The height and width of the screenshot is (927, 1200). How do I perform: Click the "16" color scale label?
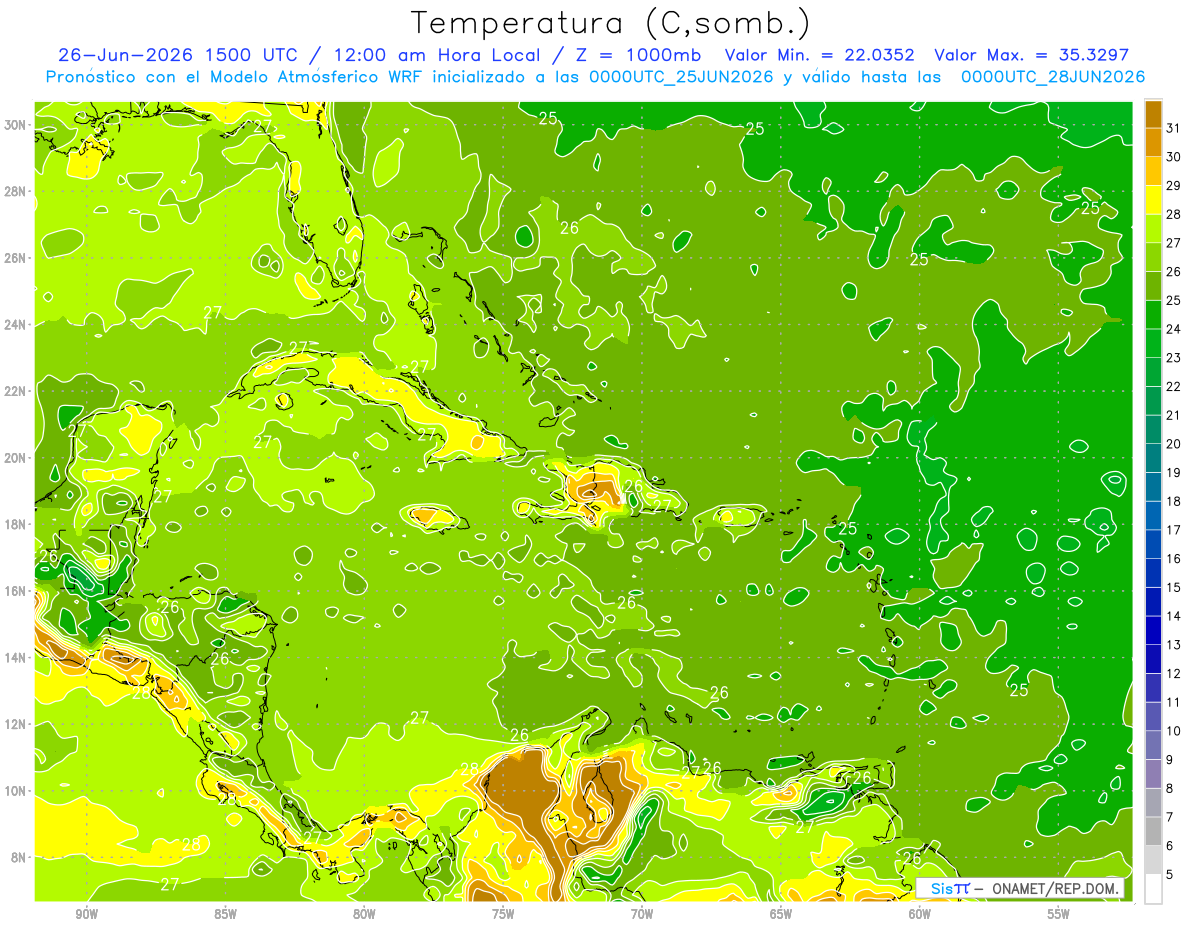click(1174, 559)
